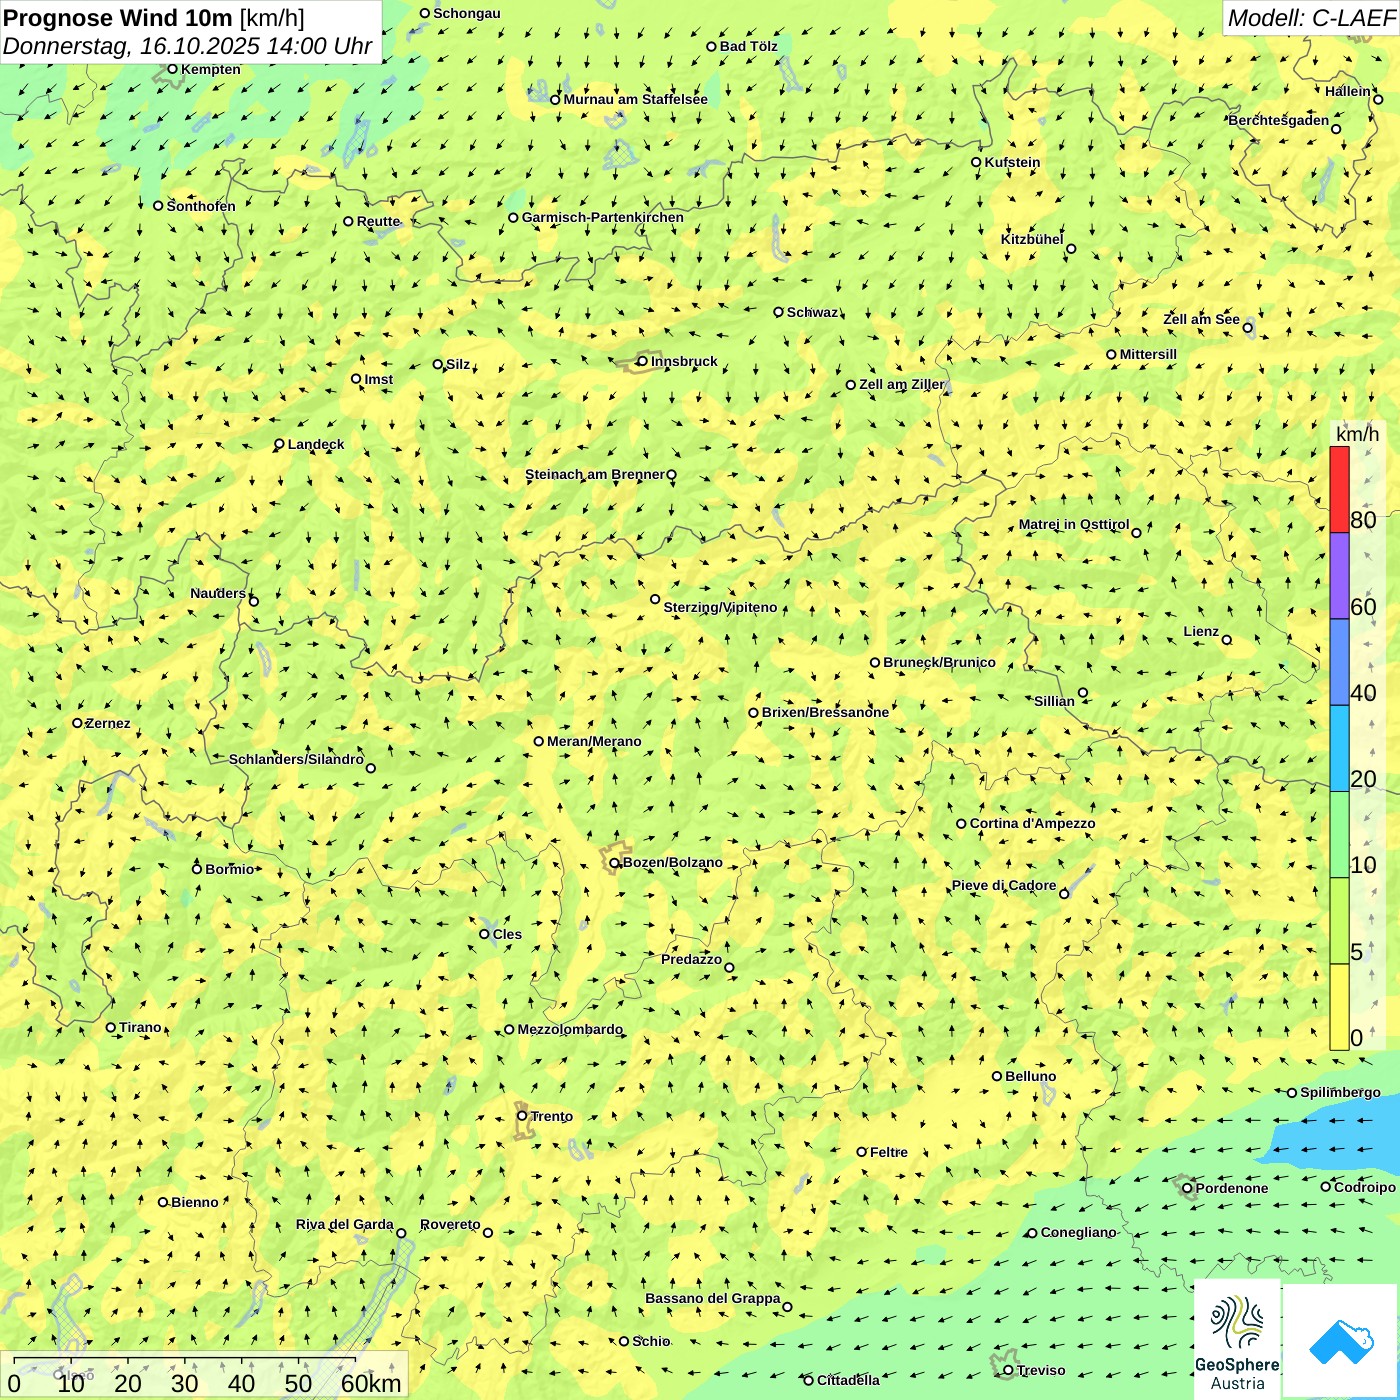Click the 'Riva del Garda' label
The width and height of the screenshot is (1400, 1400).
pos(344,1224)
